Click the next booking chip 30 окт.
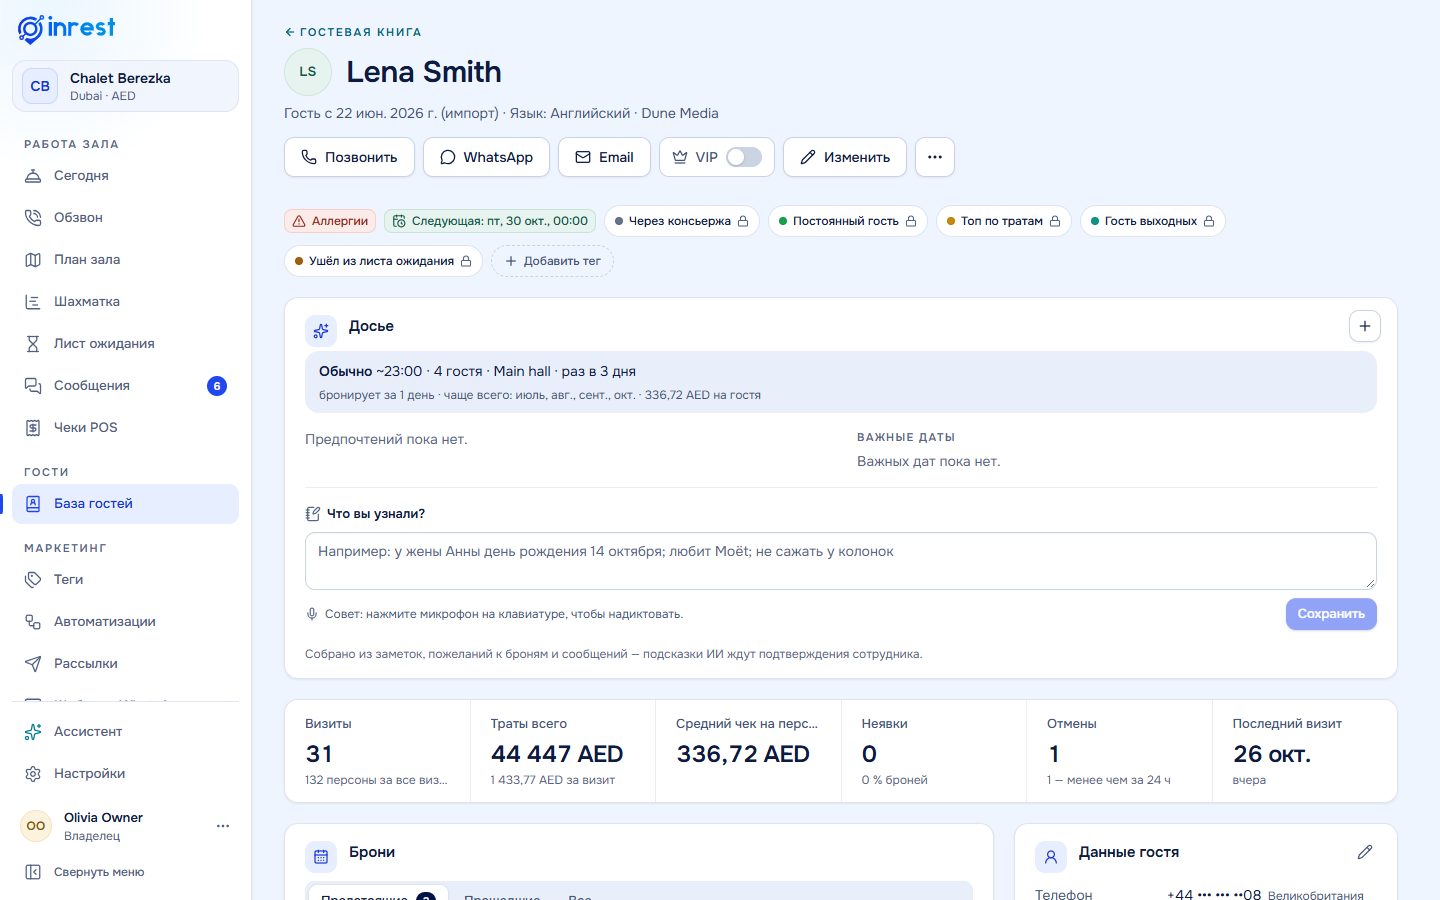This screenshot has width=1440, height=900. click(490, 221)
